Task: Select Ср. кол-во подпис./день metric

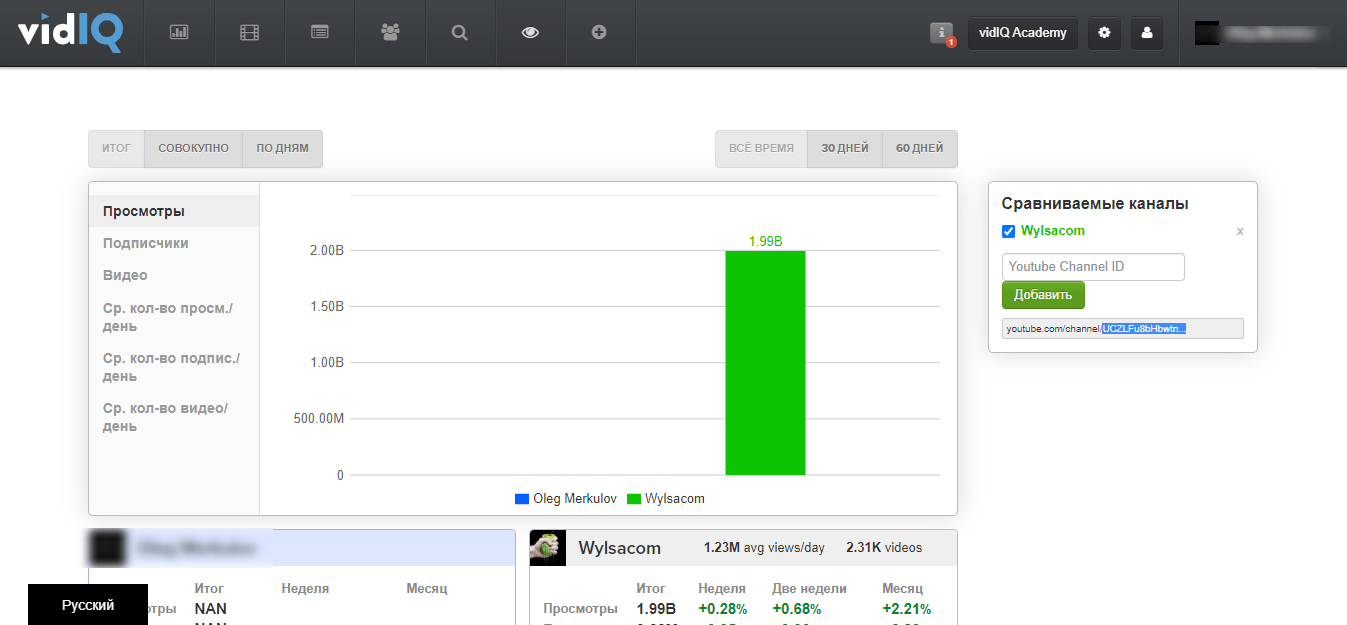Action: coord(174,367)
